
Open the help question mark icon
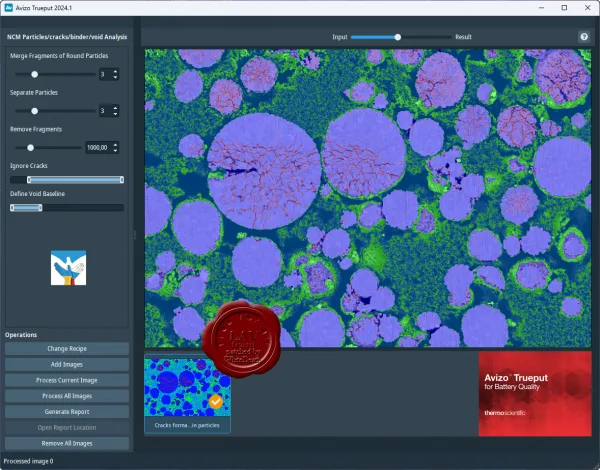584,37
